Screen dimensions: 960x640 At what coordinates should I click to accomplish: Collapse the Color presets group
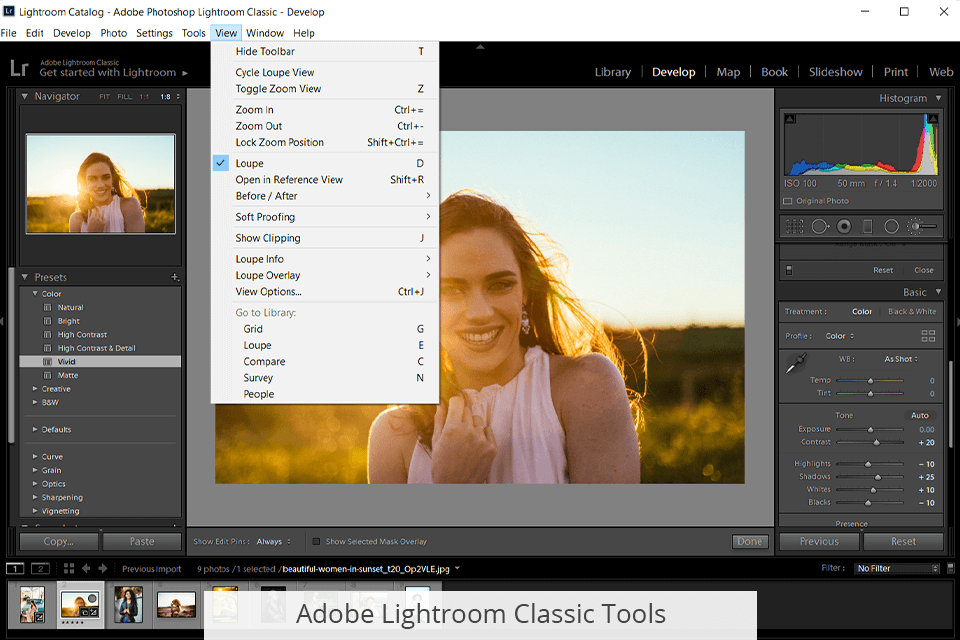[35, 294]
